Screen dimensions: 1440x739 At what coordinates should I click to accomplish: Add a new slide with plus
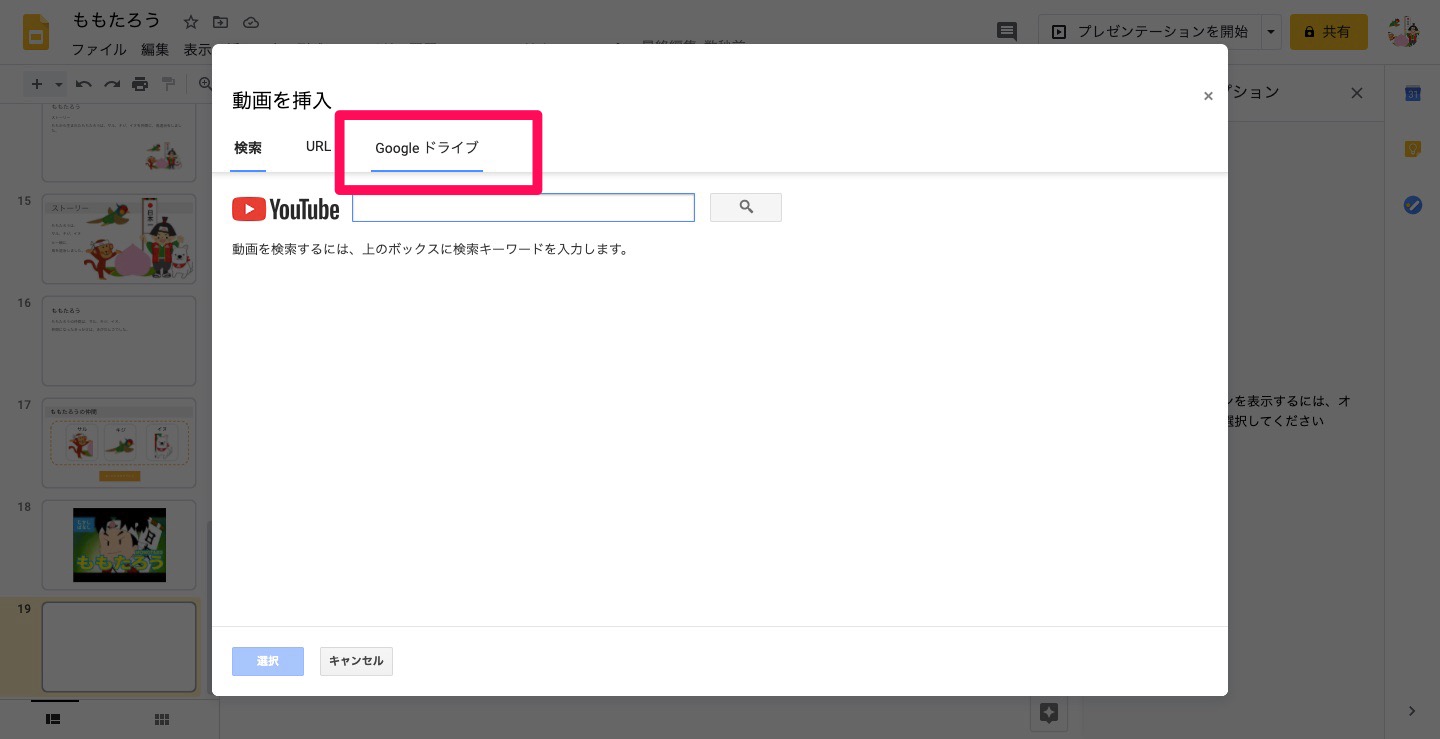point(37,84)
